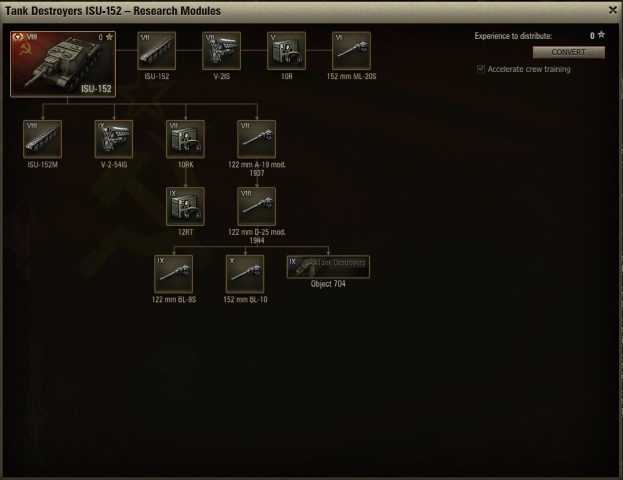
Task: Select the V-2IS engine module
Action: pyautogui.click(x=221, y=51)
